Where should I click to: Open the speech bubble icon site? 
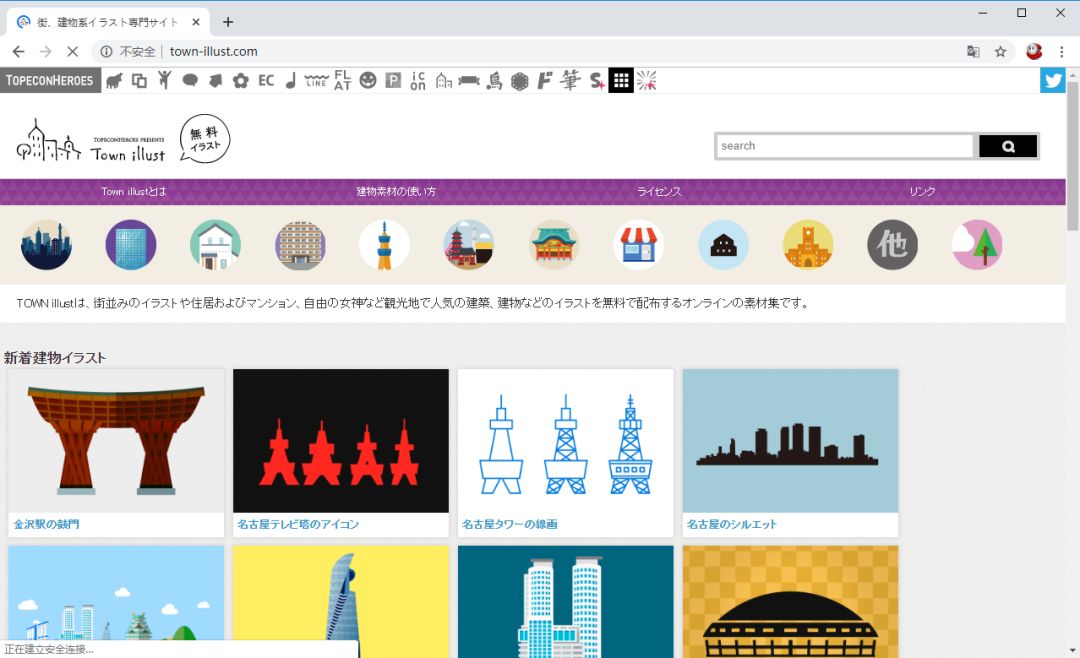coord(190,81)
